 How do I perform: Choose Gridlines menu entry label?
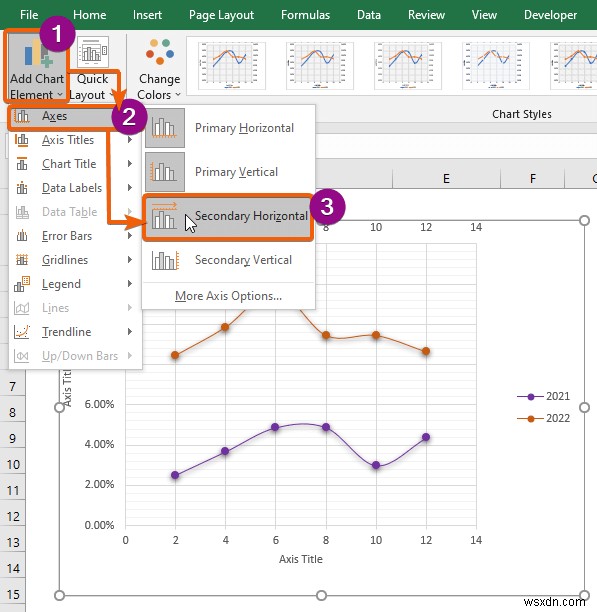(65, 260)
